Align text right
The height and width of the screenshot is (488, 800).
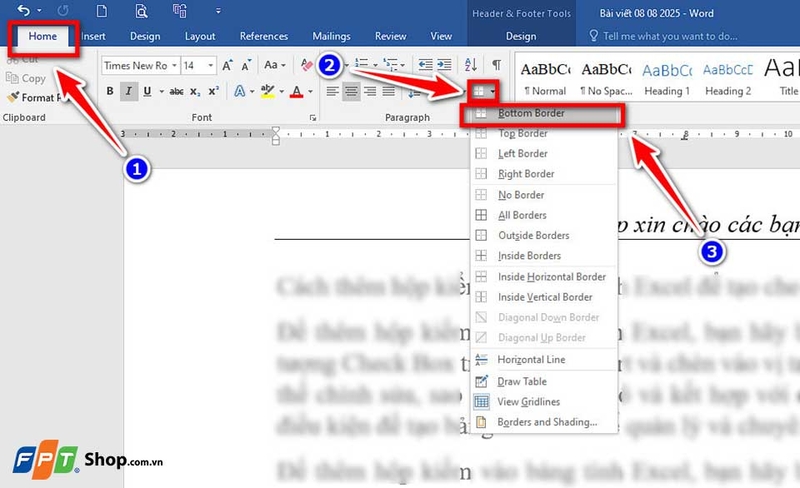(x=370, y=91)
